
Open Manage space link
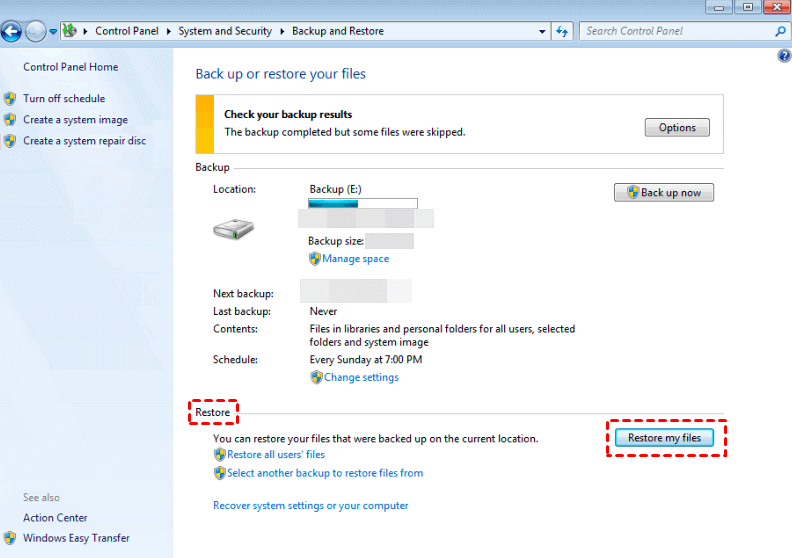(356, 259)
